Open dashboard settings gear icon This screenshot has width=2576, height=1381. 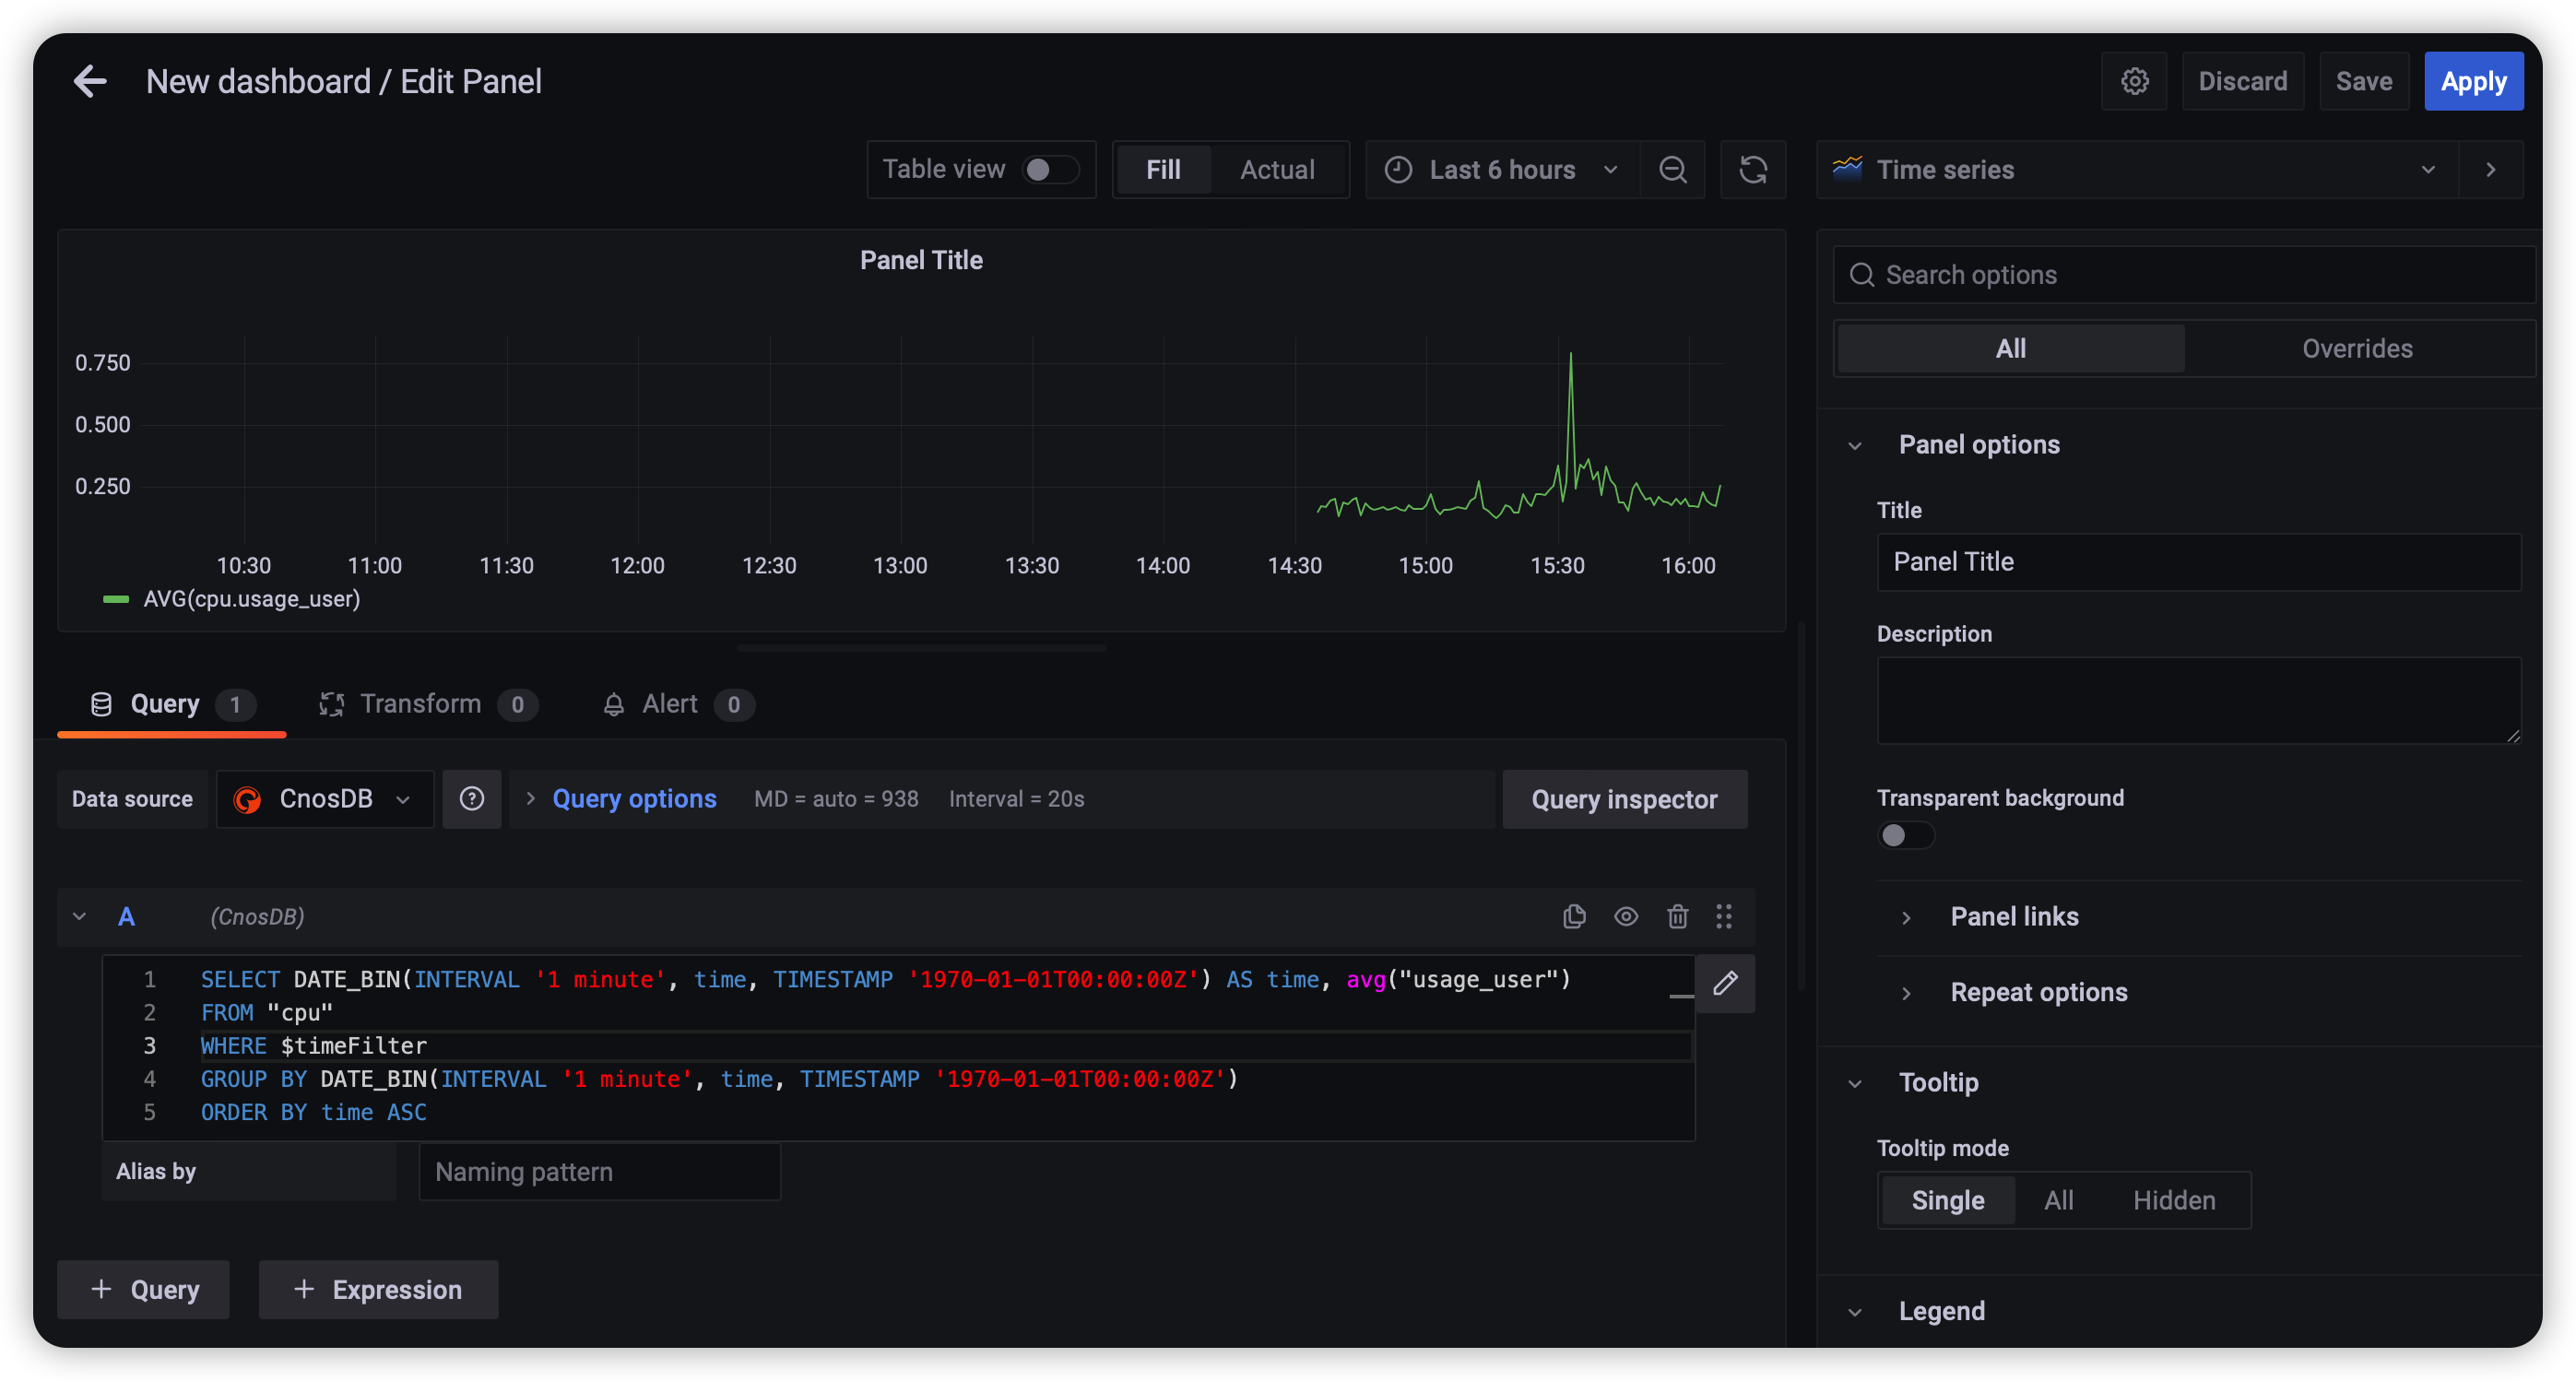[x=2134, y=81]
